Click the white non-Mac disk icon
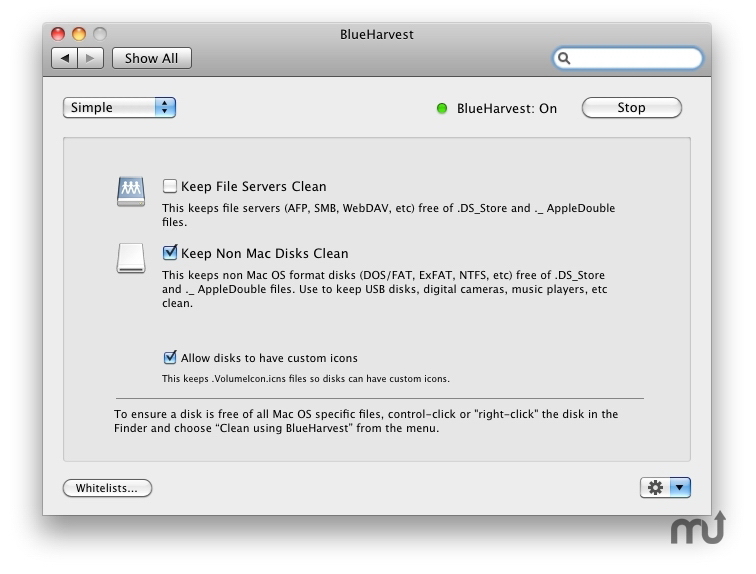Viewport: 756px width, 574px height. coord(131,259)
